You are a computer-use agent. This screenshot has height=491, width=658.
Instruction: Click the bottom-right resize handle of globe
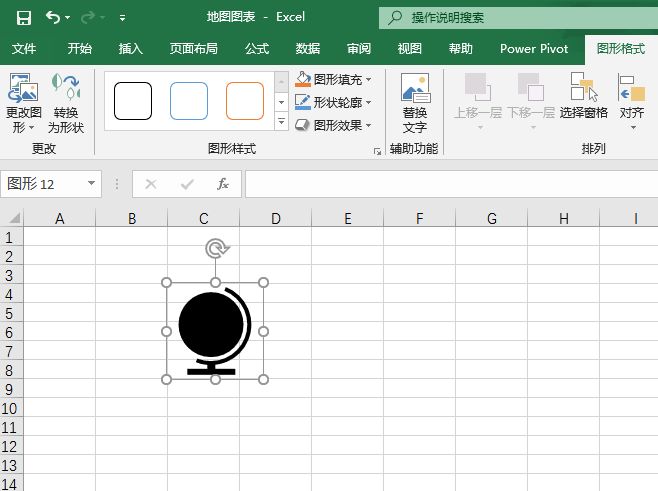click(x=263, y=379)
